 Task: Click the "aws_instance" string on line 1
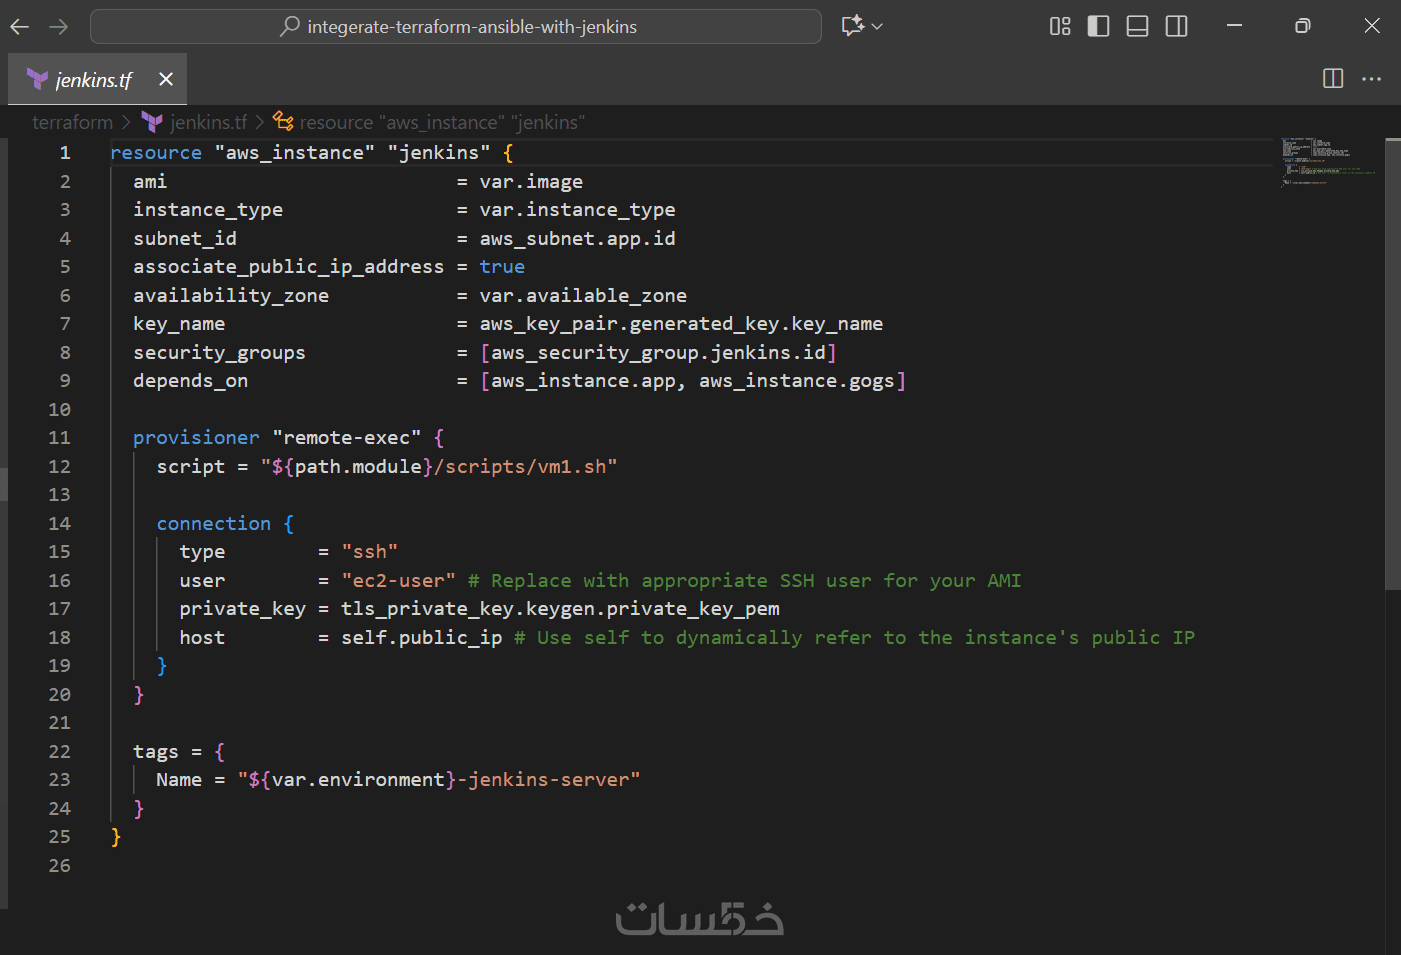click(x=295, y=153)
